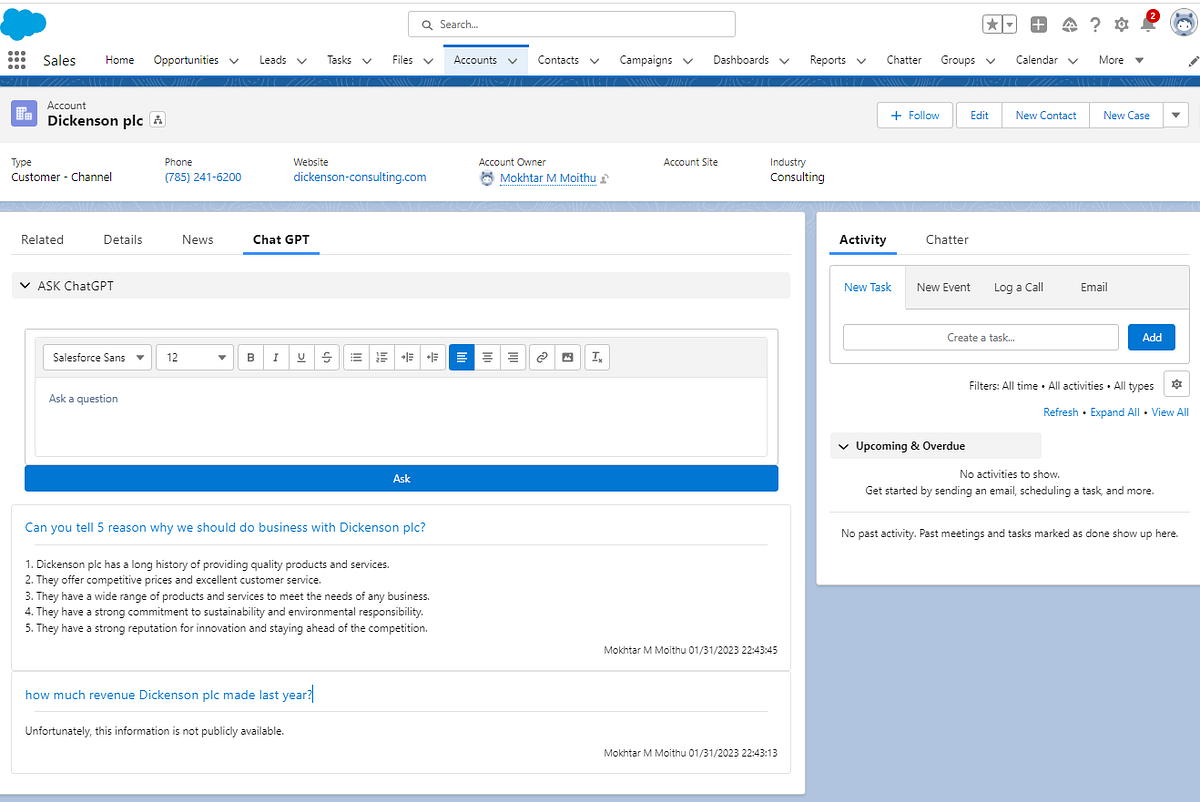
Task: Toggle the favorites star
Action: tap(991, 22)
